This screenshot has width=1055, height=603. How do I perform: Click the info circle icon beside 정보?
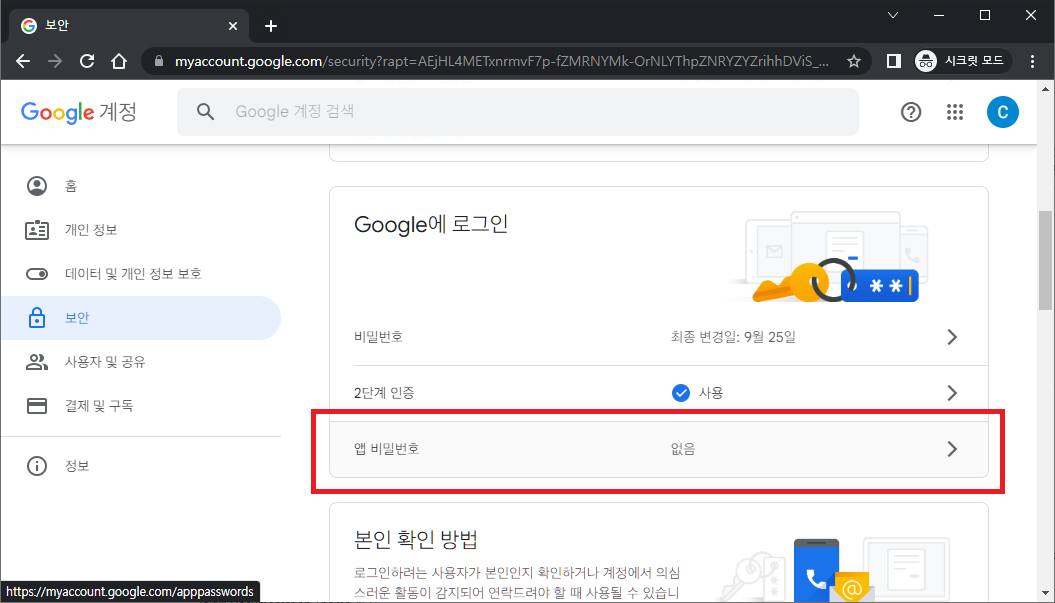tap(36, 466)
